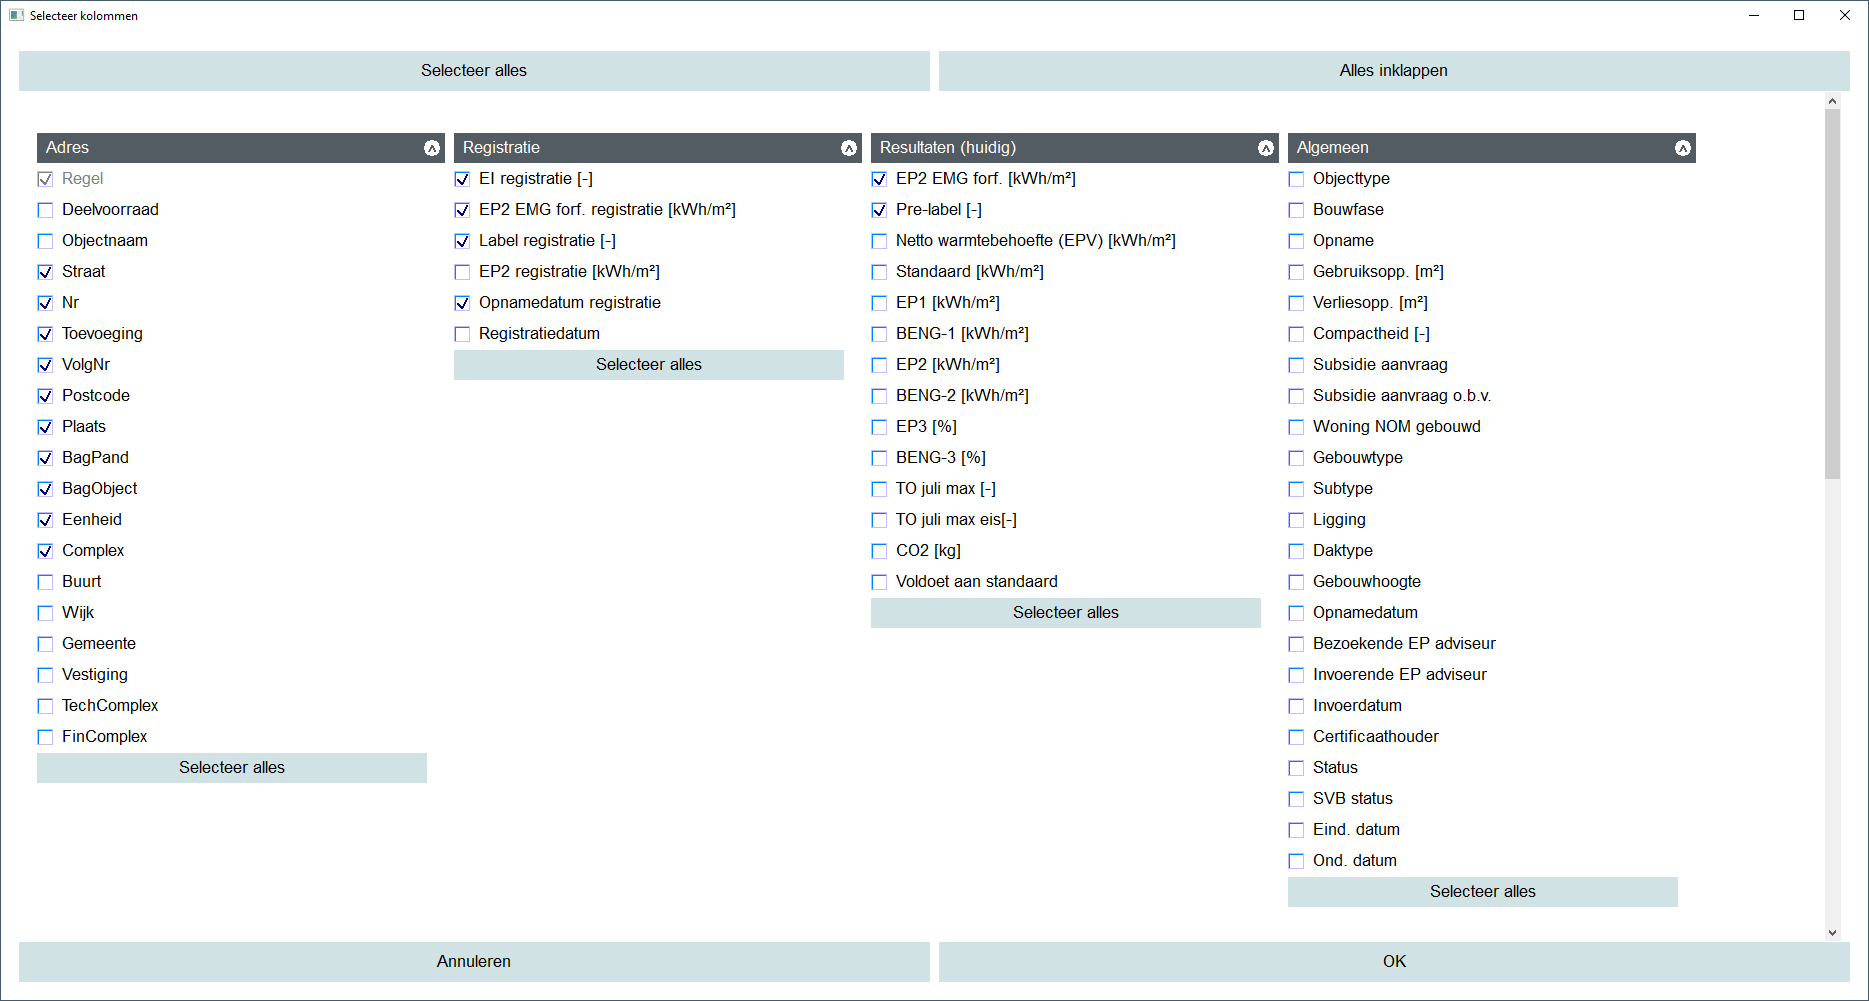Cancel with the Annuleren button
The width and height of the screenshot is (1869, 1001).
pos(474,962)
